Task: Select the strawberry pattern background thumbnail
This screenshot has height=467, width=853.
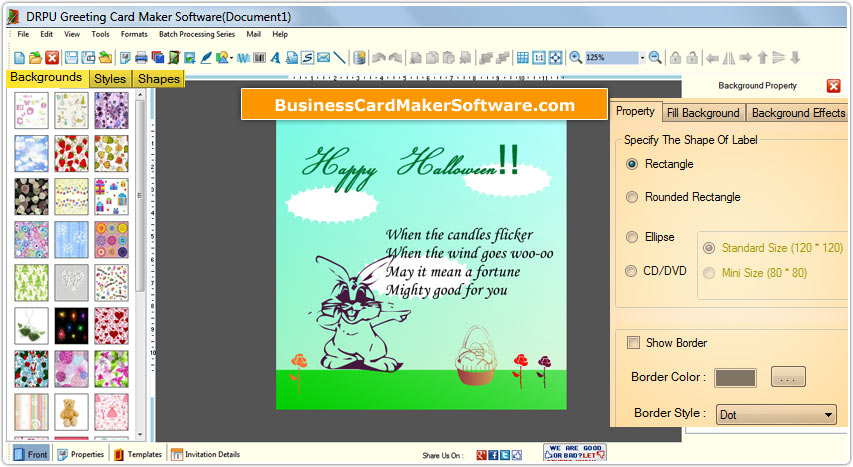Action: coord(71,154)
